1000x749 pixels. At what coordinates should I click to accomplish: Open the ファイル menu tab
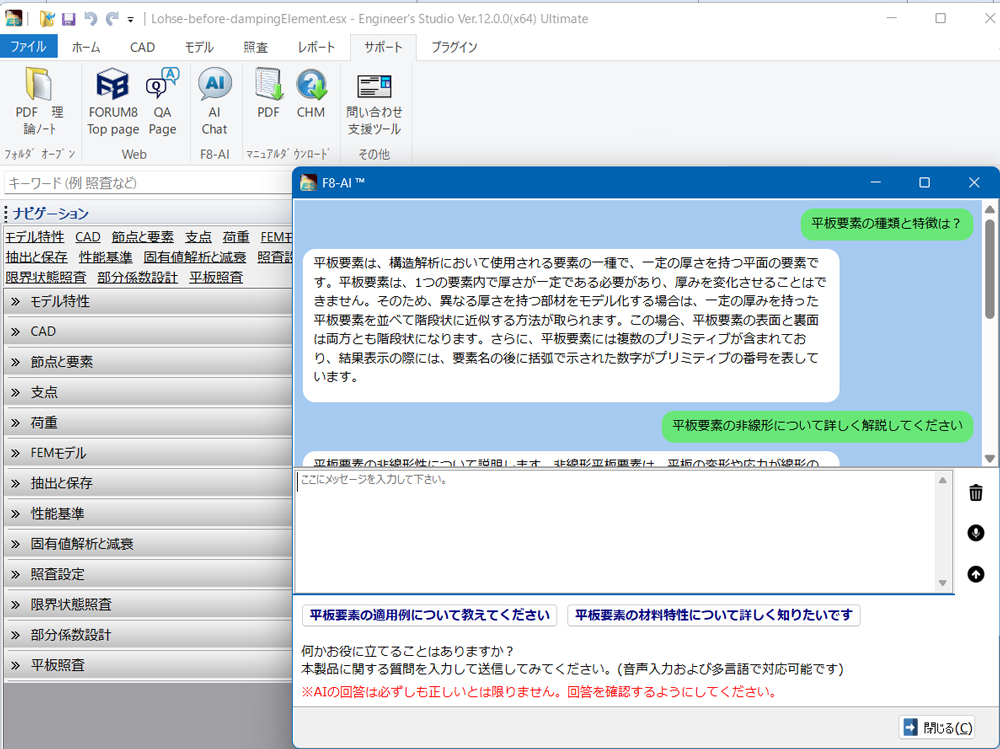click(x=29, y=47)
